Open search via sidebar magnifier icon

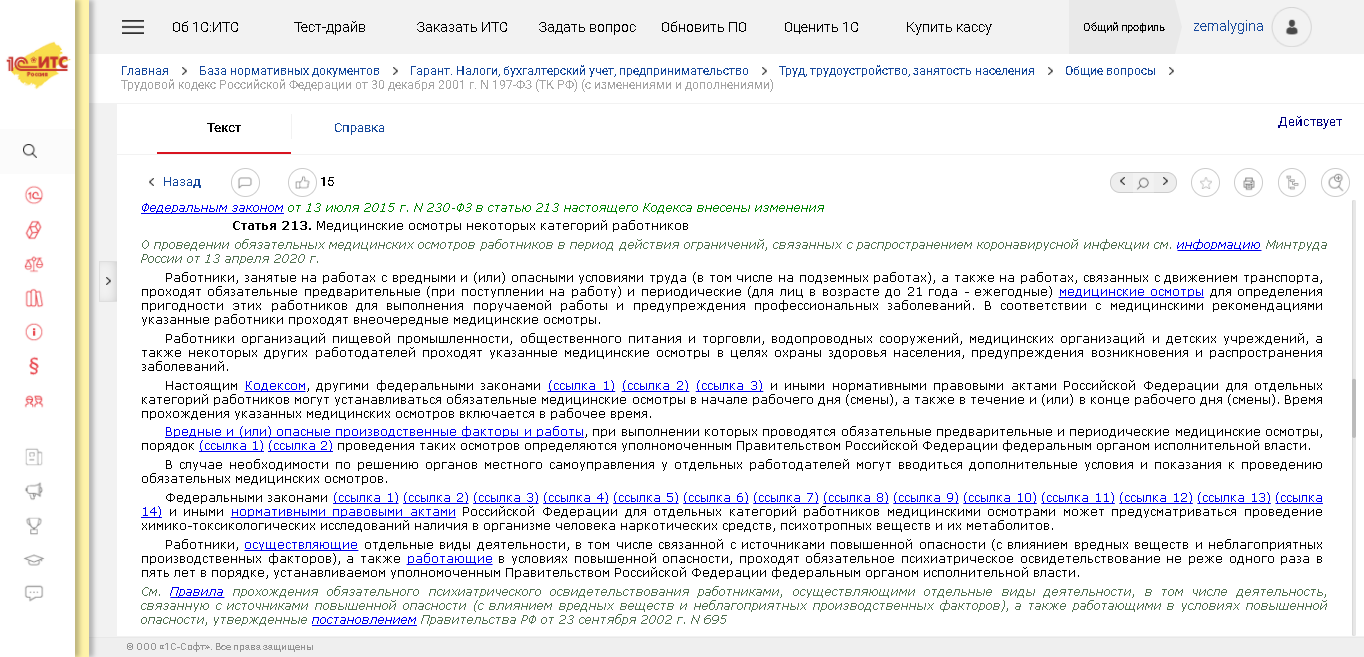click(30, 151)
